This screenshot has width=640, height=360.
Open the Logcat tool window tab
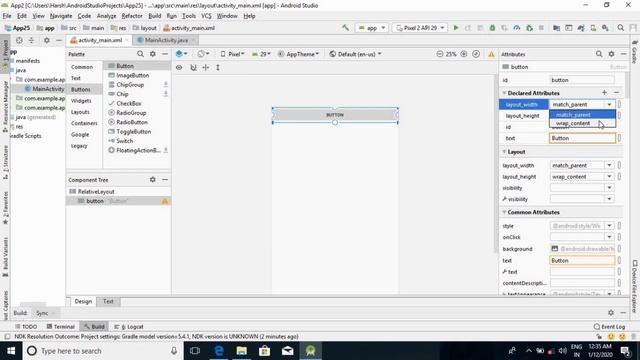click(129, 327)
